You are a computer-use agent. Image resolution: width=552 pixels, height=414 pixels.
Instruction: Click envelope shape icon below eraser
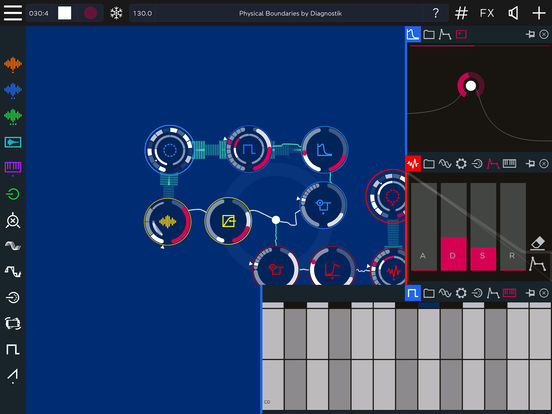(x=537, y=263)
